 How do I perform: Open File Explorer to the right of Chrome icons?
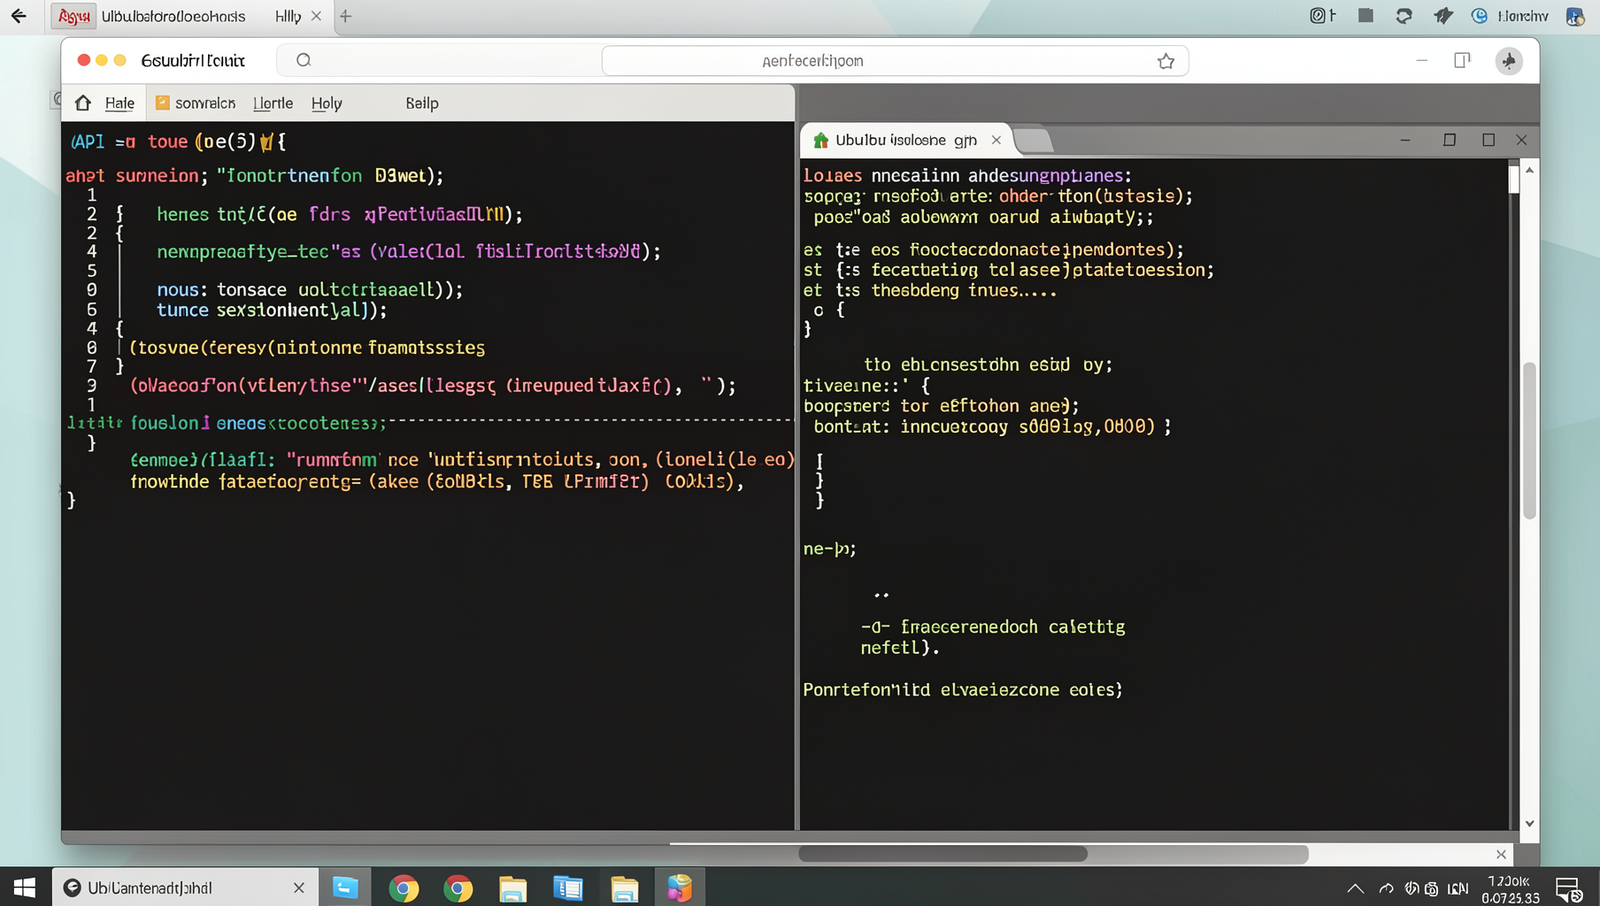(513, 888)
